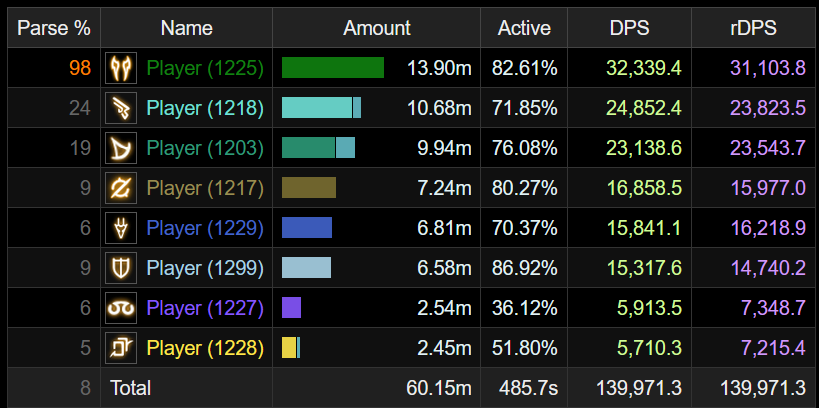Viewport: 819px width, 408px height.
Task: Click the job icon beside Player (1228)
Action: pos(121,348)
